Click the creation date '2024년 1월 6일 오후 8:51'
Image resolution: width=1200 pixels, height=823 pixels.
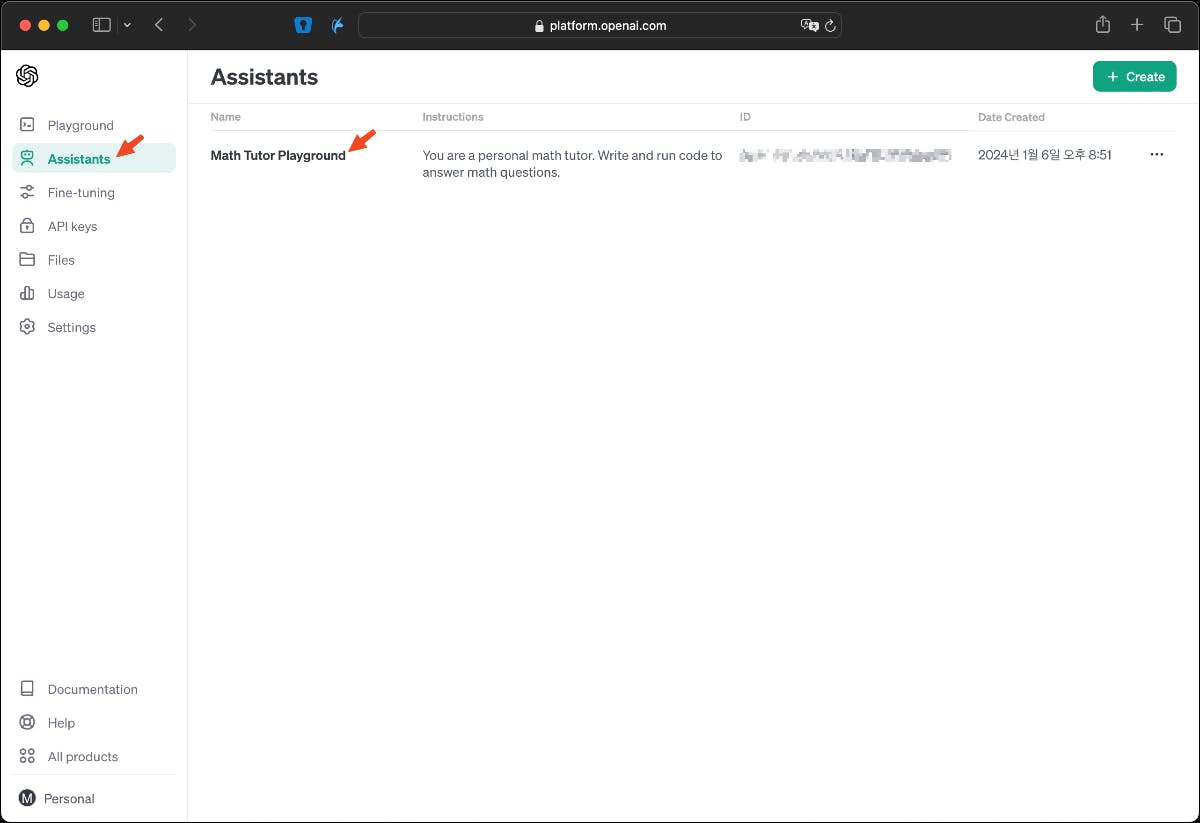[1045, 155]
